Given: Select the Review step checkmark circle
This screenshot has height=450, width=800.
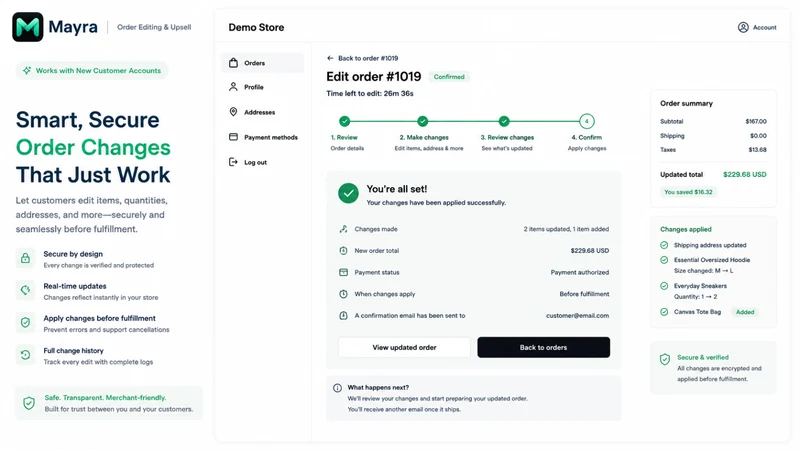Looking at the screenshot, I should pos(345,121).
